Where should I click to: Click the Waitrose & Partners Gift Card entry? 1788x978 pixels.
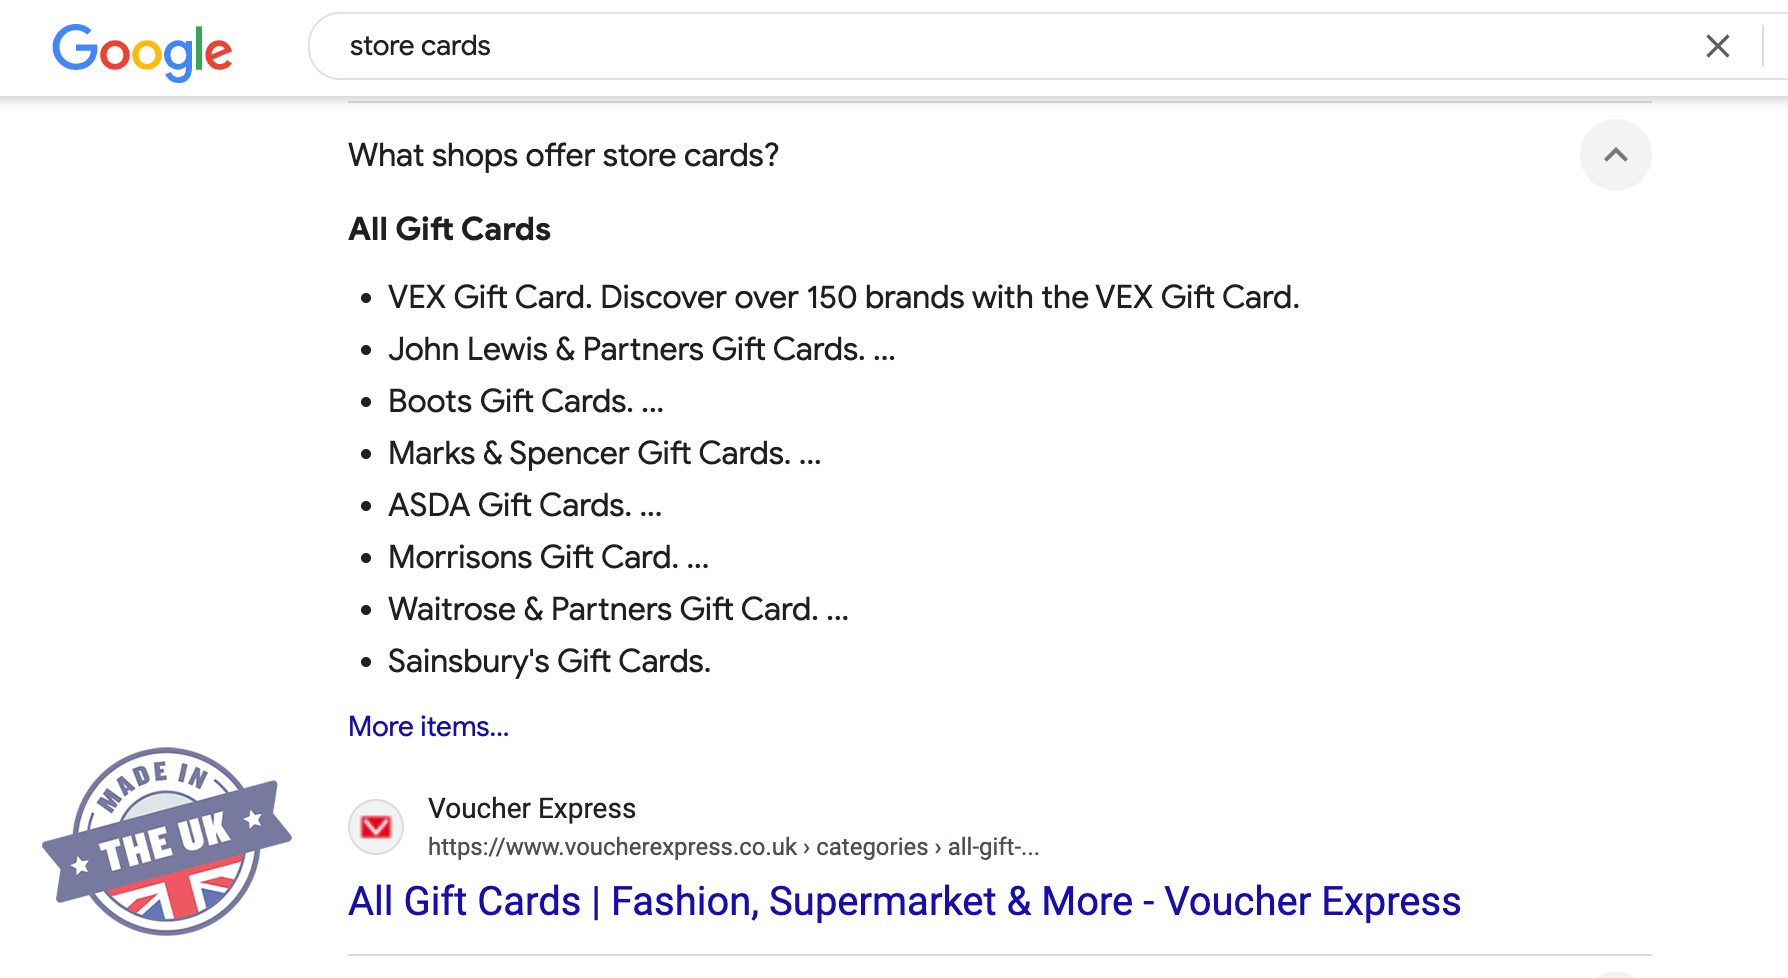(618, 609)
